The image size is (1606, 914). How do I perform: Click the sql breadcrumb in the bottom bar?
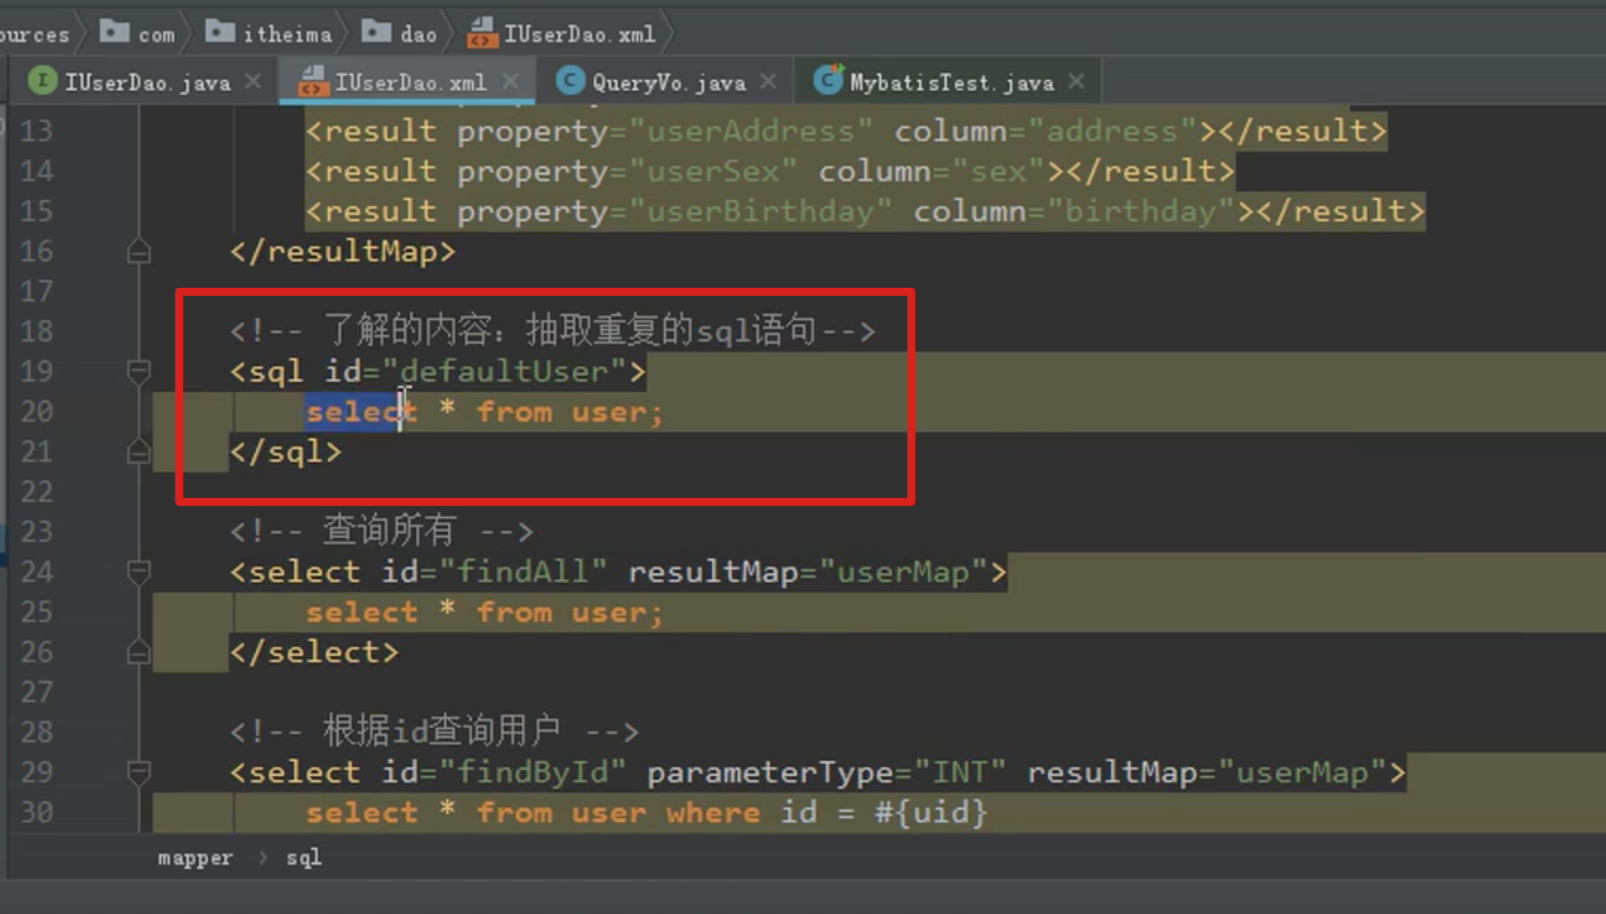pyautogui.click(x=304, y=857)
